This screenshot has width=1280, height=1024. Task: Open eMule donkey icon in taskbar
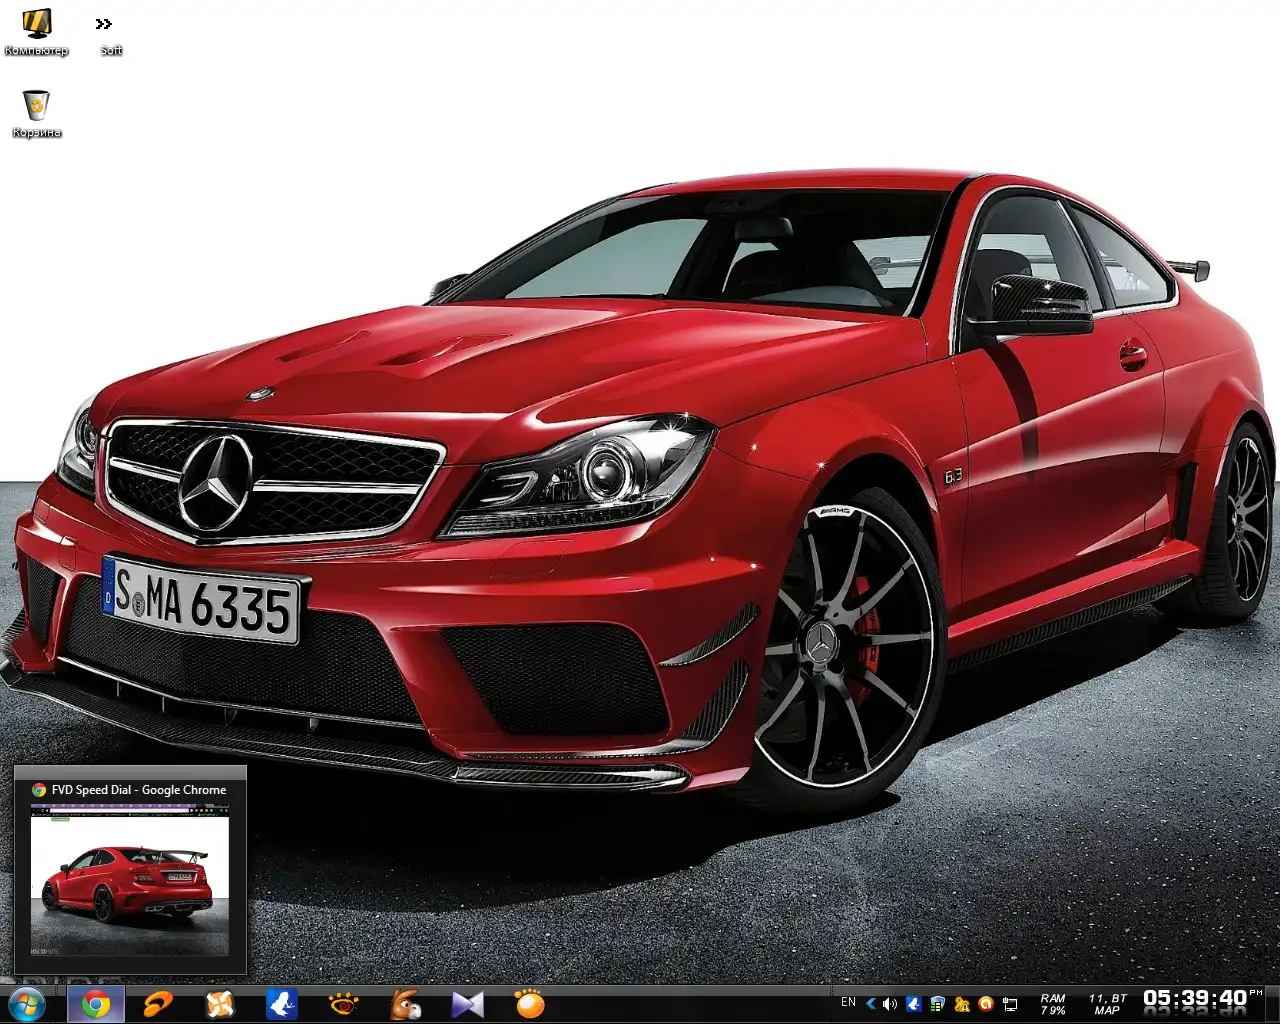pos(406,1003)
